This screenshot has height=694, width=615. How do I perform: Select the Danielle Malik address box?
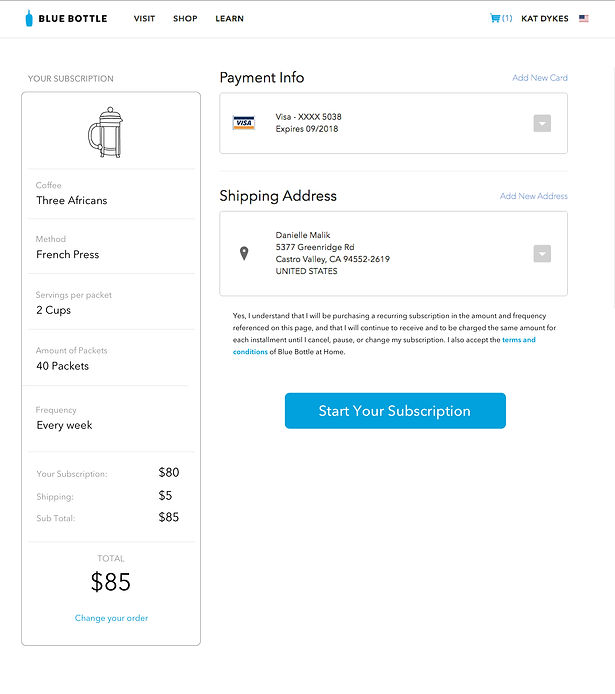[393, 254]
